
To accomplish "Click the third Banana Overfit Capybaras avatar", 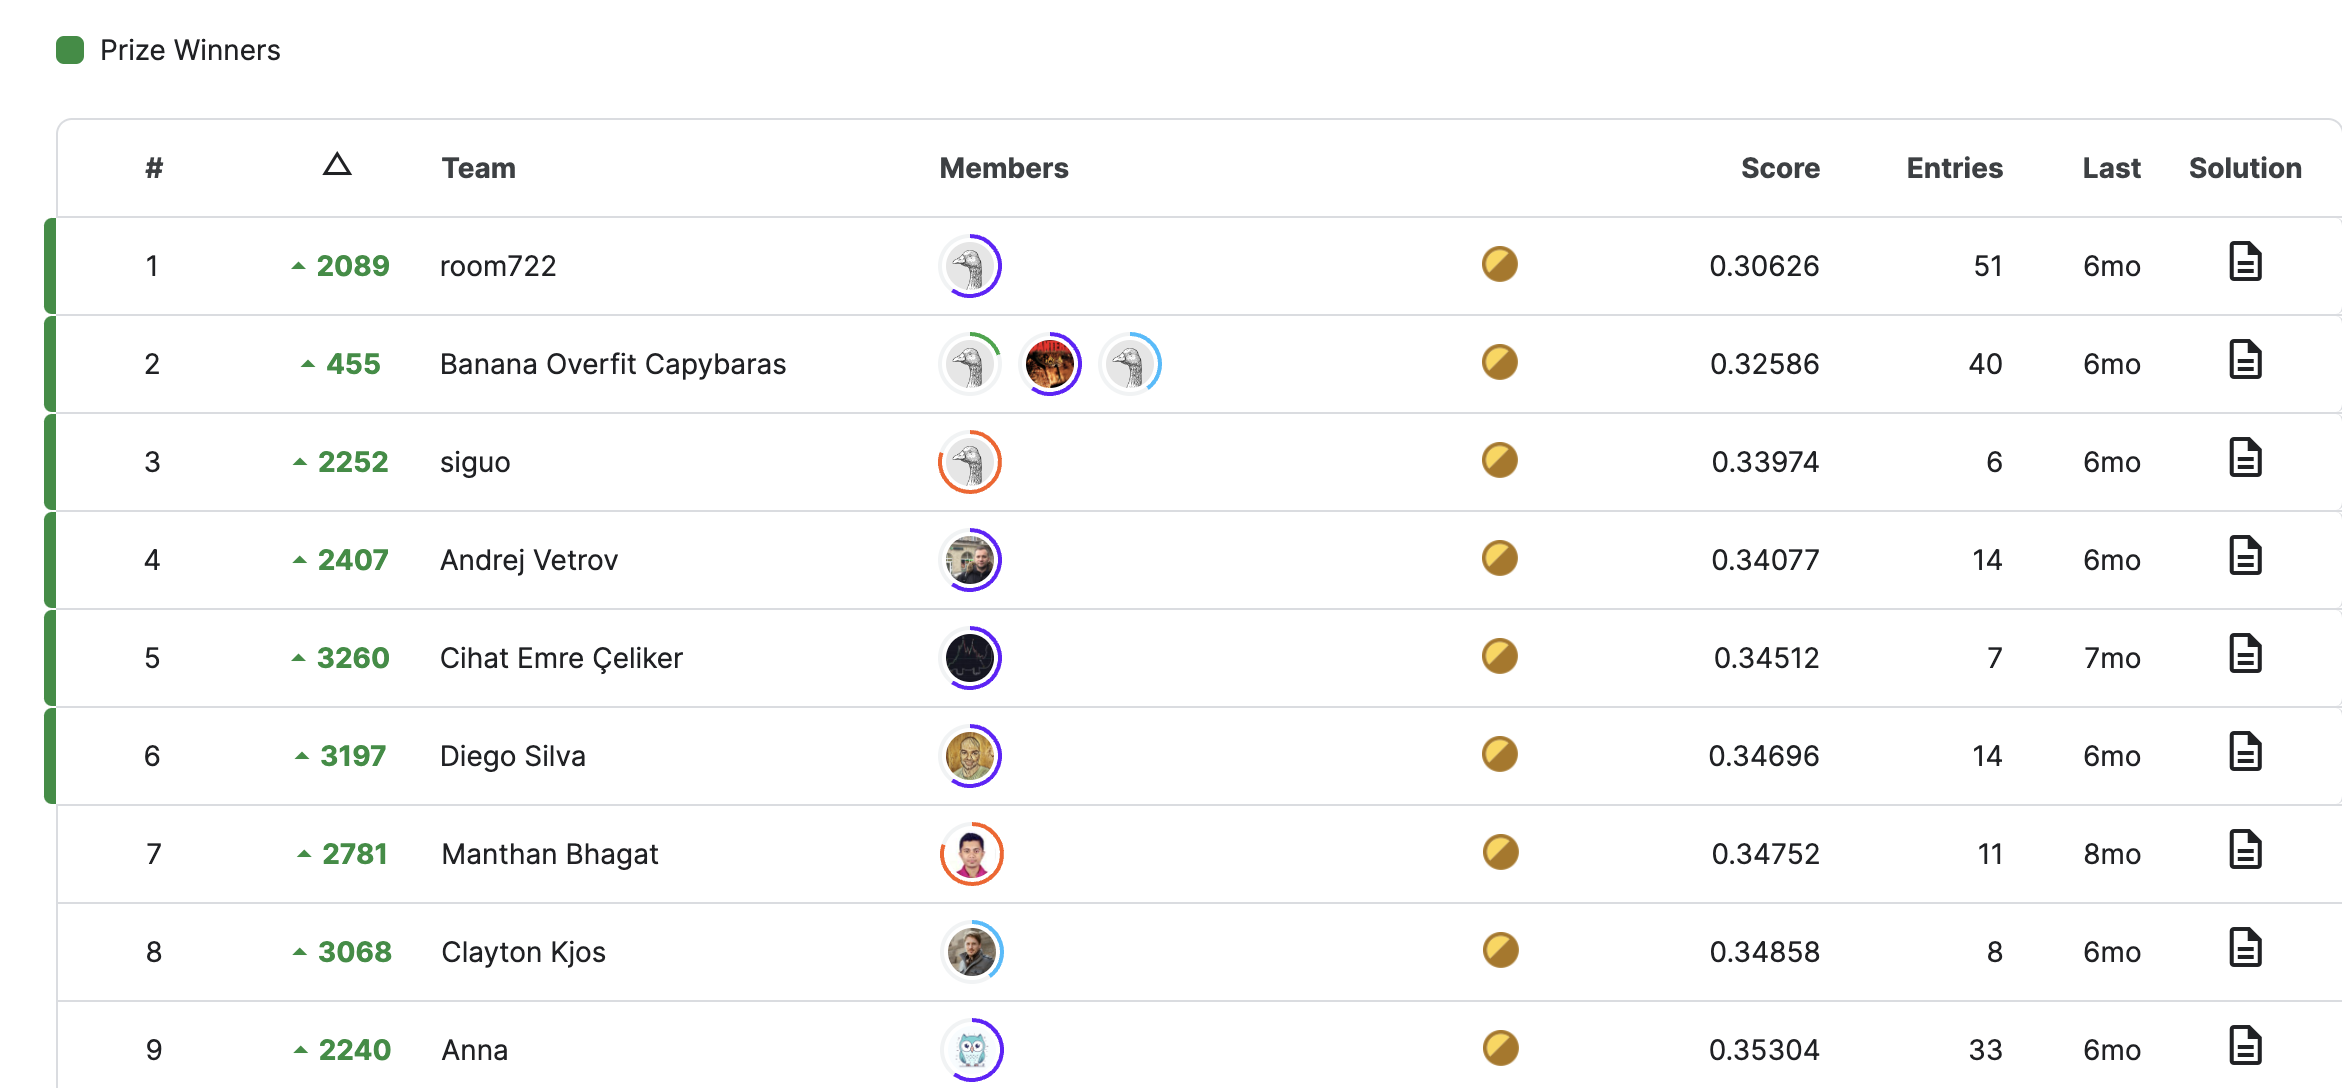I will pos(1130,364).
